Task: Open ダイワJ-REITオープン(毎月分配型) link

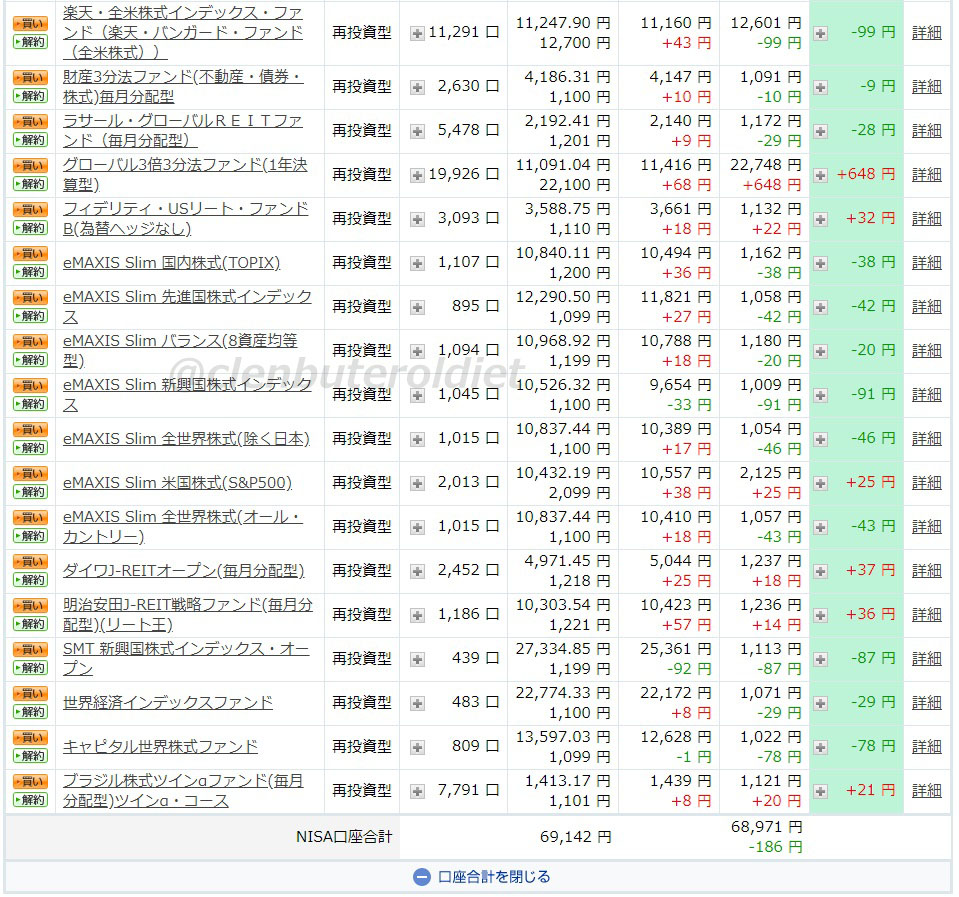Action: pos(183,570)
